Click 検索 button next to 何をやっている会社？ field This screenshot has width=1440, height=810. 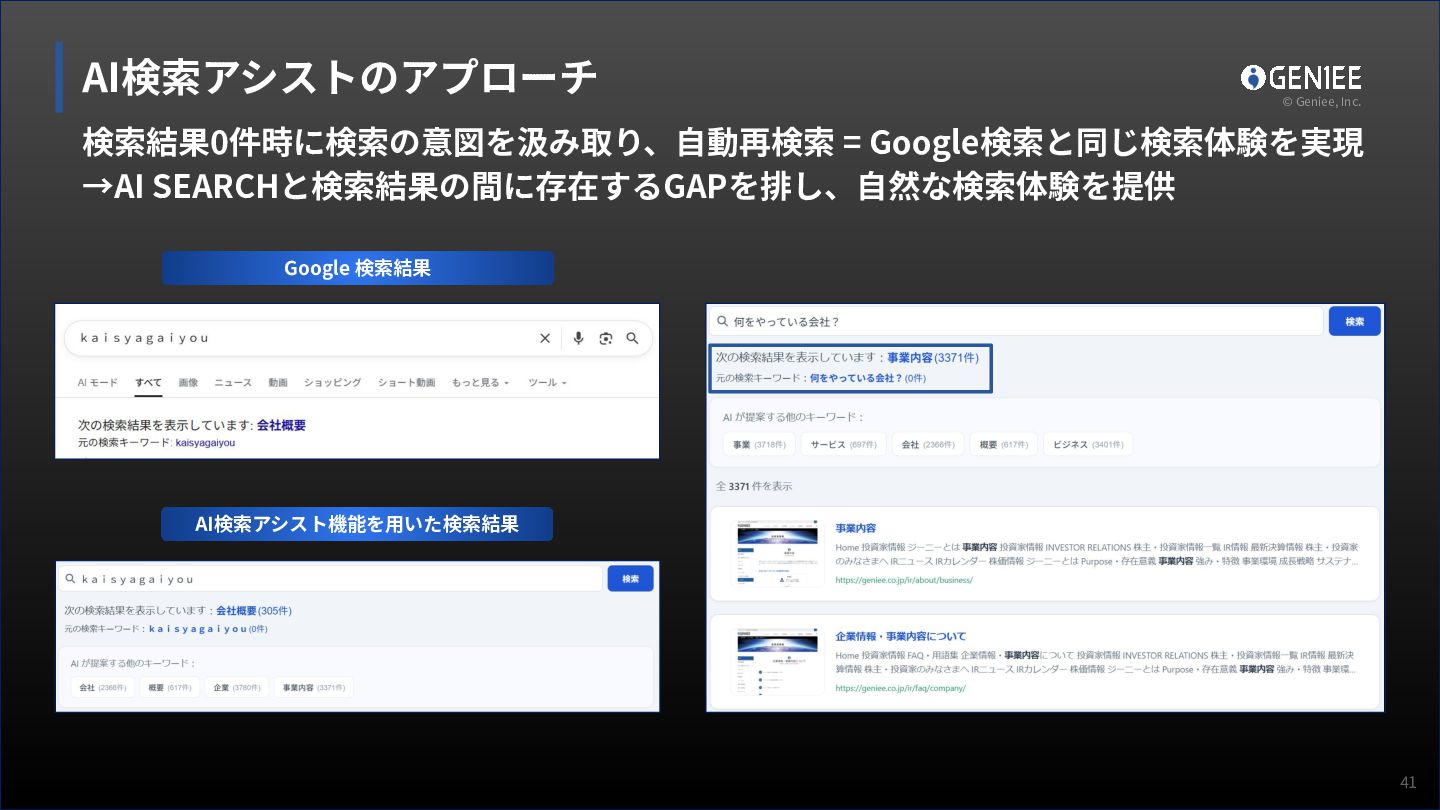tap(1354, 321)
